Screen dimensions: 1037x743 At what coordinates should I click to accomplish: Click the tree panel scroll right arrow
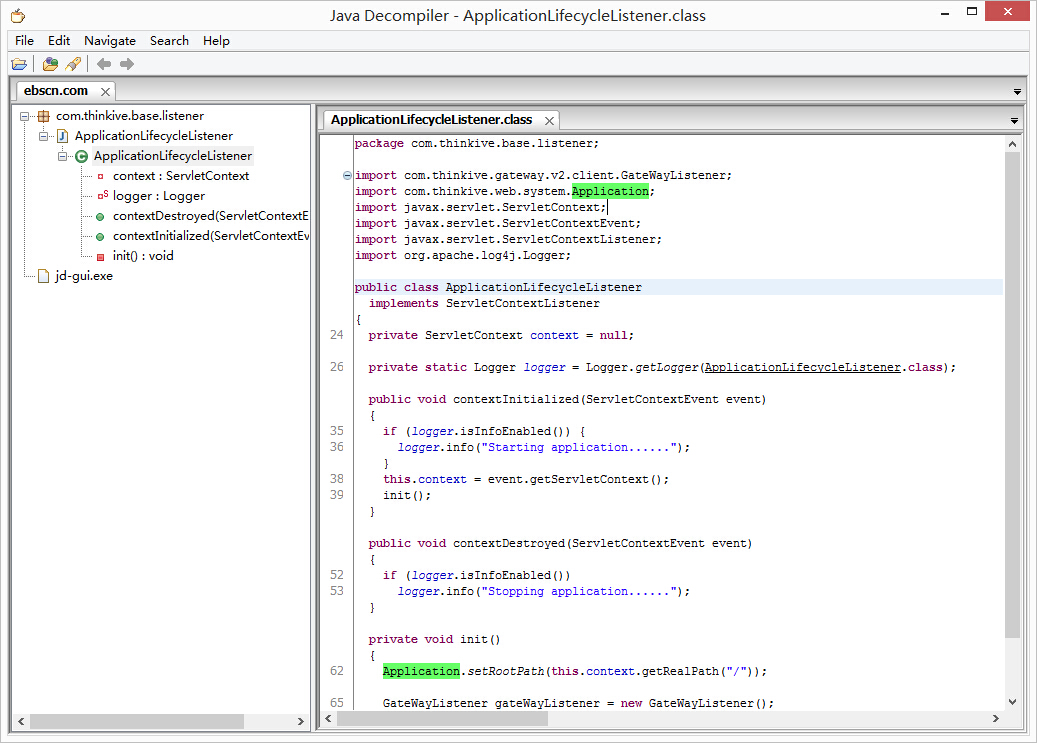[x=301, y=721]
